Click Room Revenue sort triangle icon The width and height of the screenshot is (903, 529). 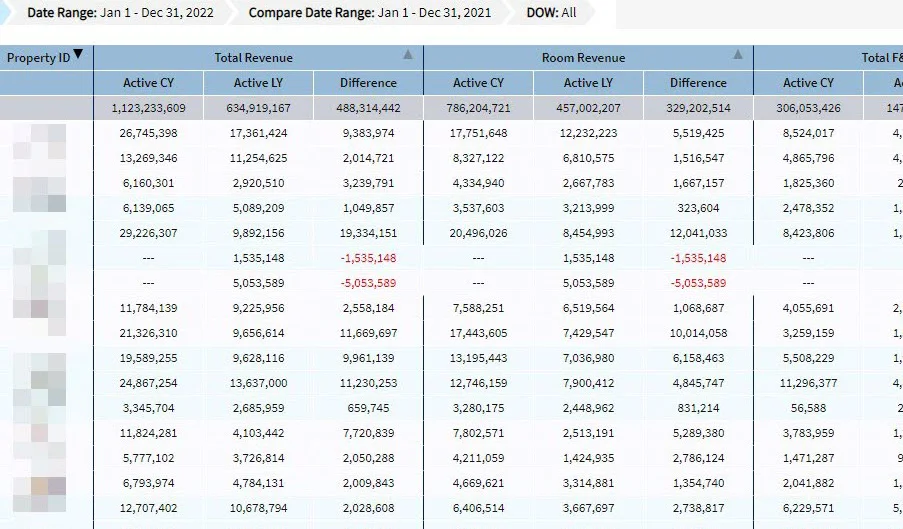[738, 55]
